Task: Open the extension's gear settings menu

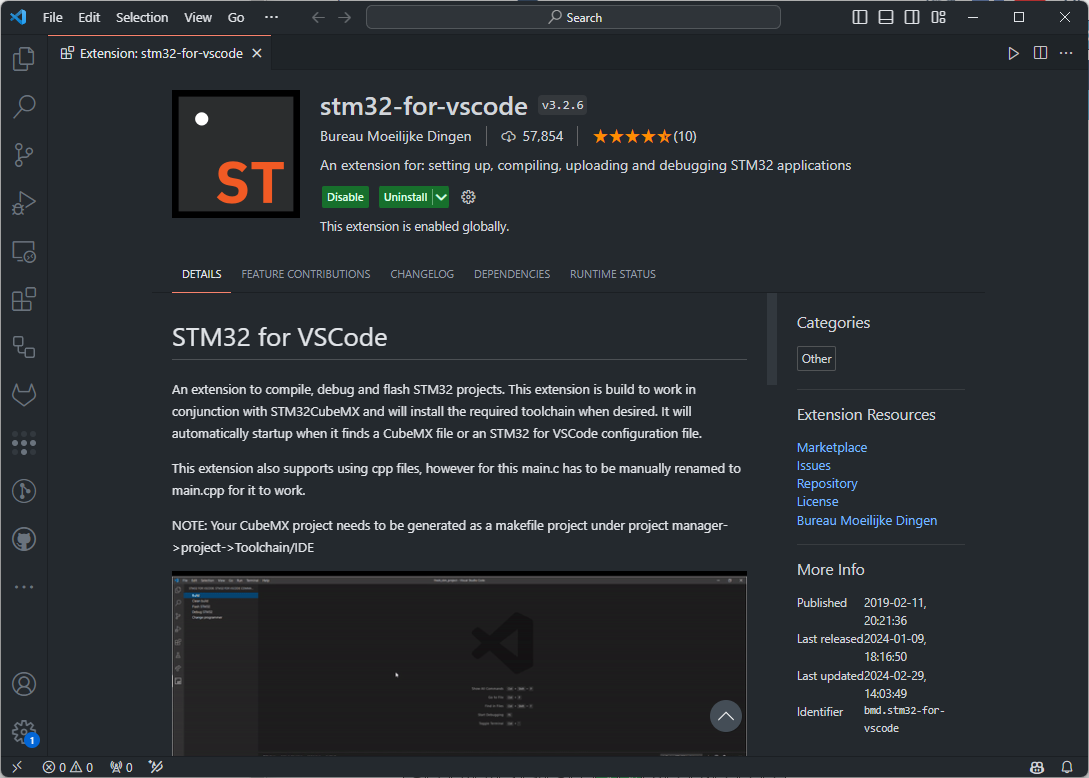Action: click(468, 197)
